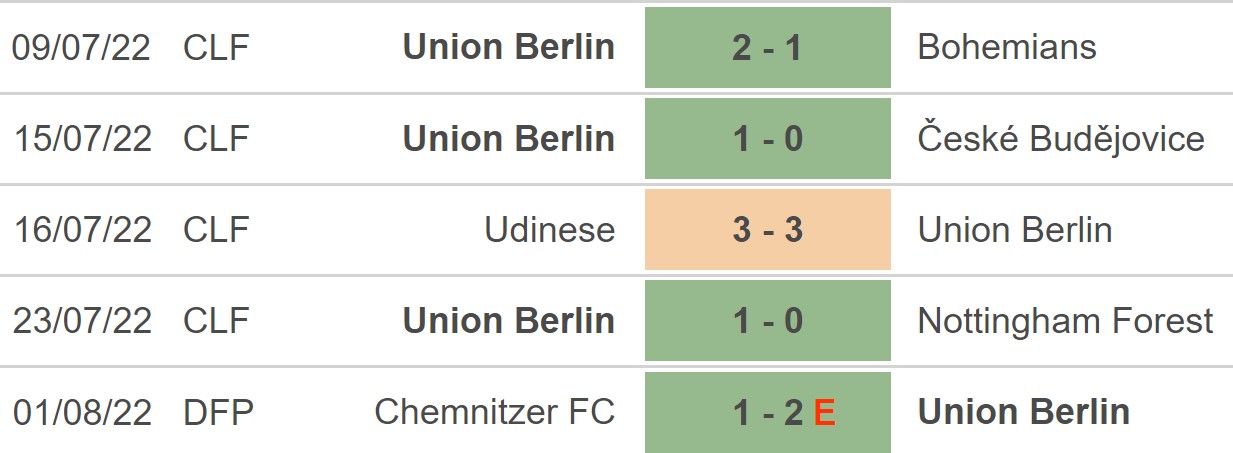Click the score in the Nottingham Forest row
The width and height of the screenshot is (1233, 453).
767,321
